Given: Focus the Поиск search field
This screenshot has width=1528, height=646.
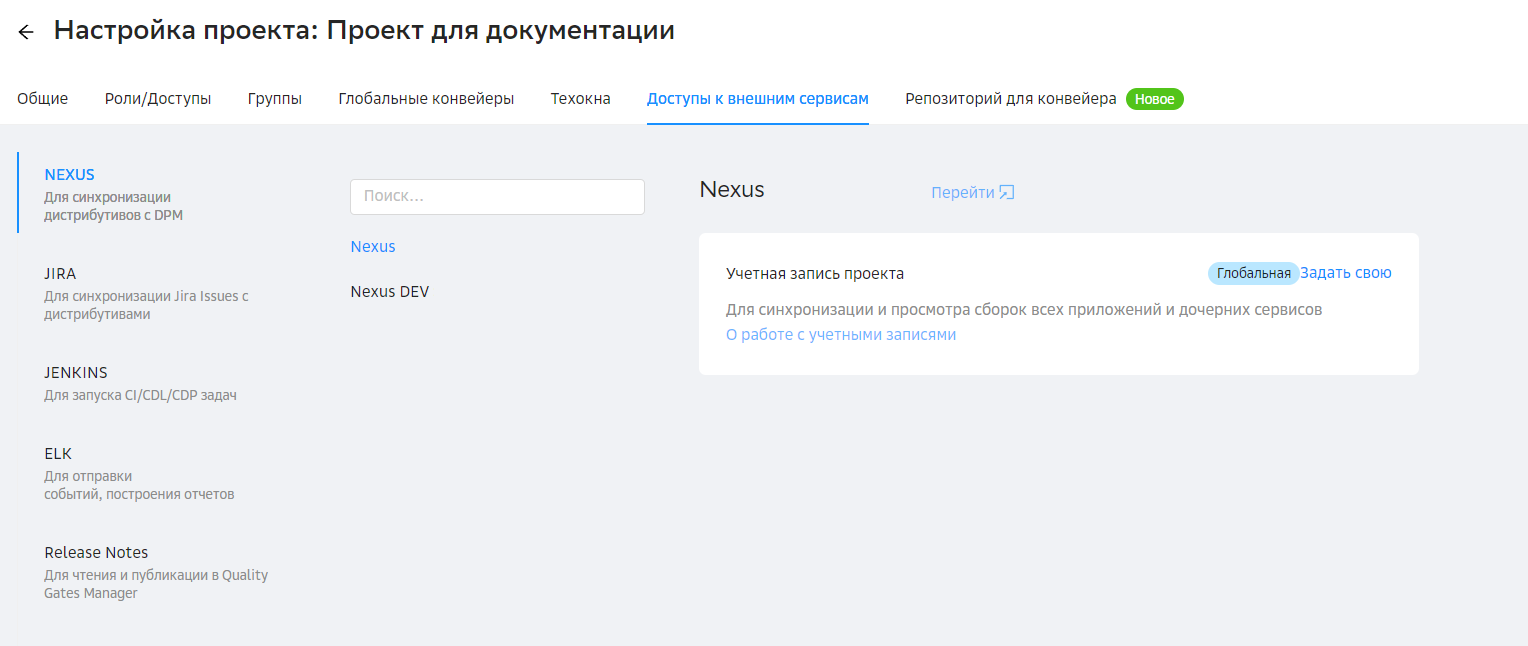Looking at the screenshot, I should pyautogui.click(x=497, y=197).
